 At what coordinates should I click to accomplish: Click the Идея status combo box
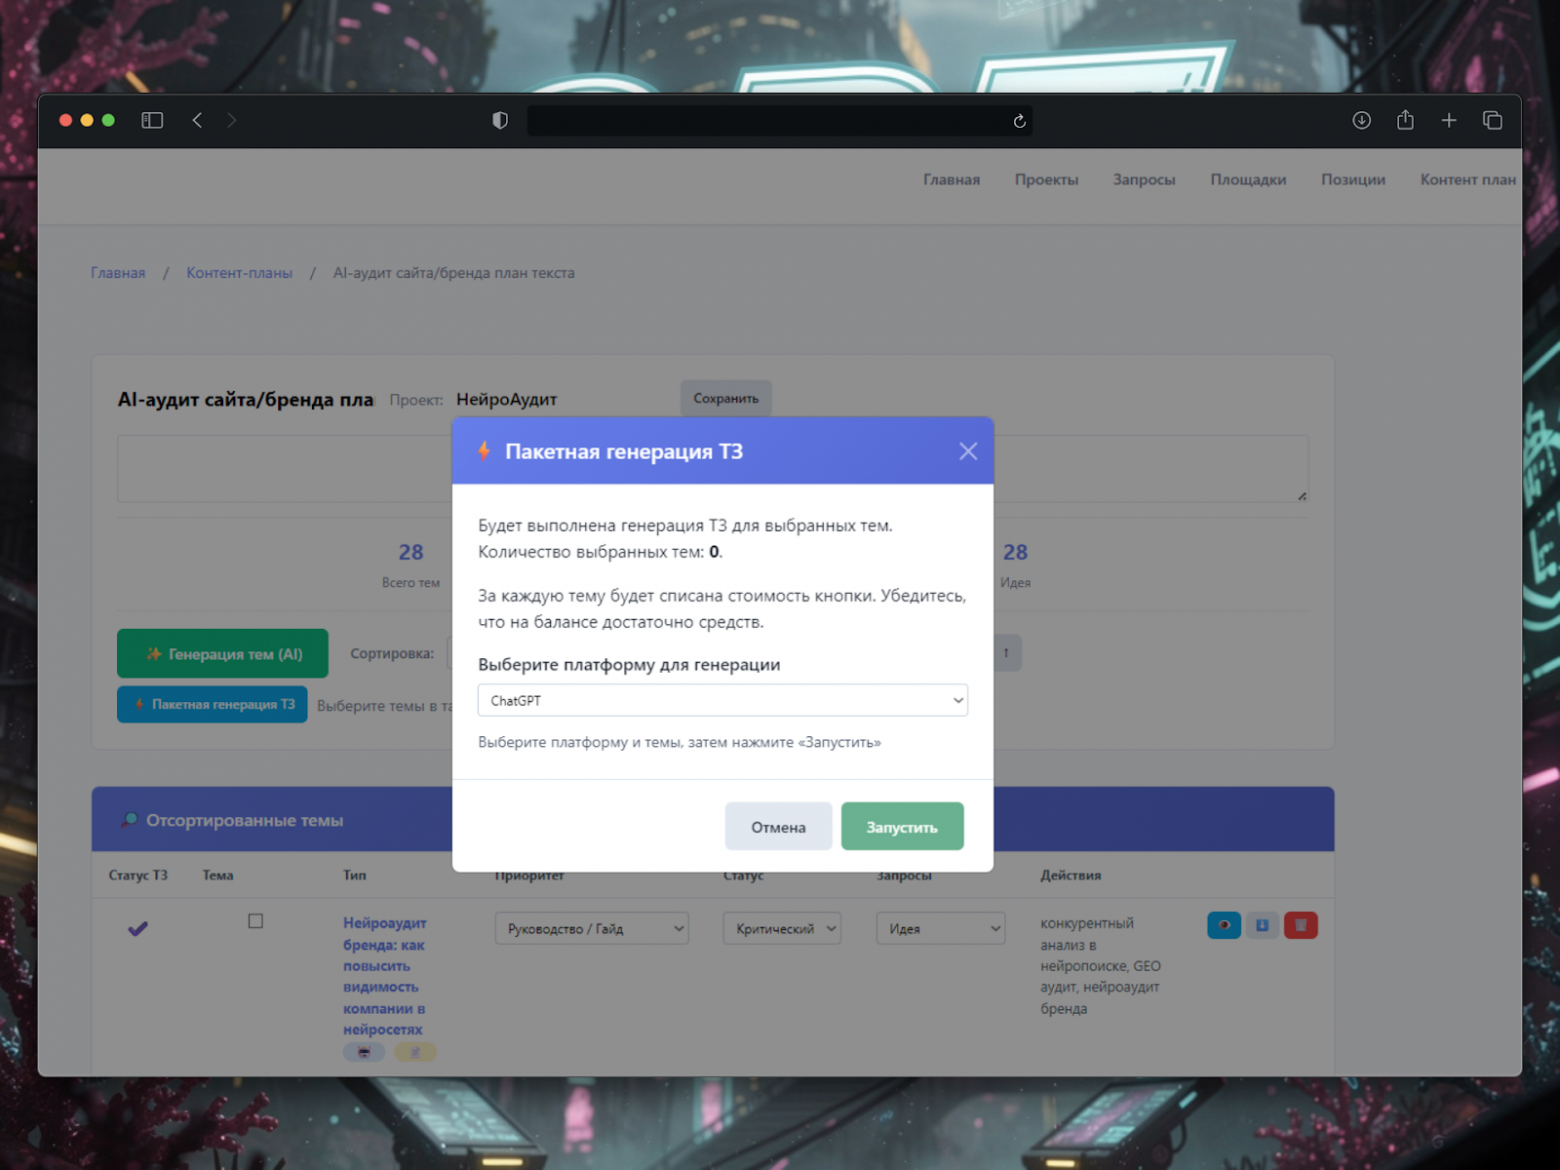[939, 928]
